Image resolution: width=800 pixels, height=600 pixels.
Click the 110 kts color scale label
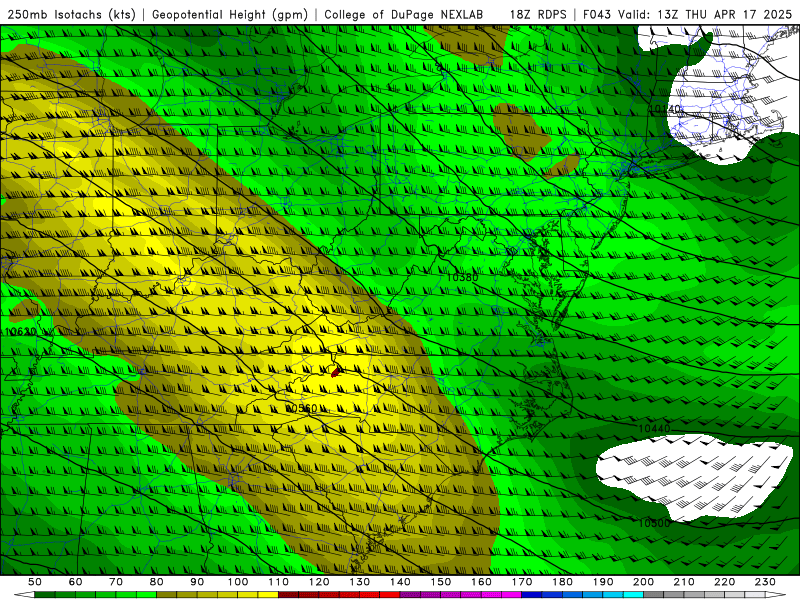click(279, 582)
